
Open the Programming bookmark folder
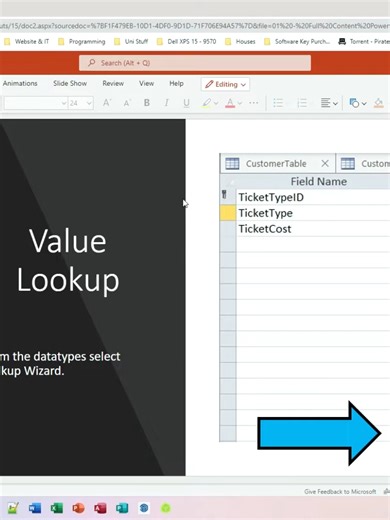point(82,42)
